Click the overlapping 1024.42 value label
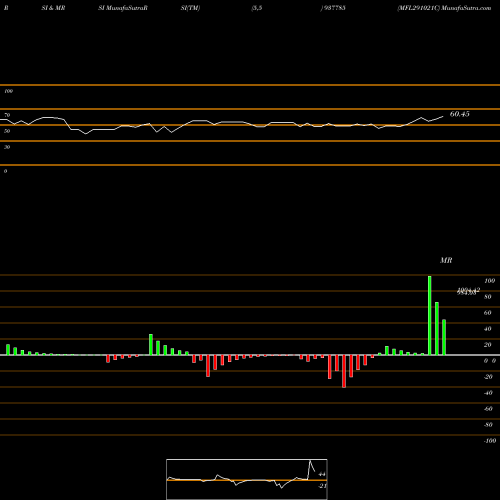The width and height of the screenshot is (500, 500). pyautogui.click(x=469, y=290)
